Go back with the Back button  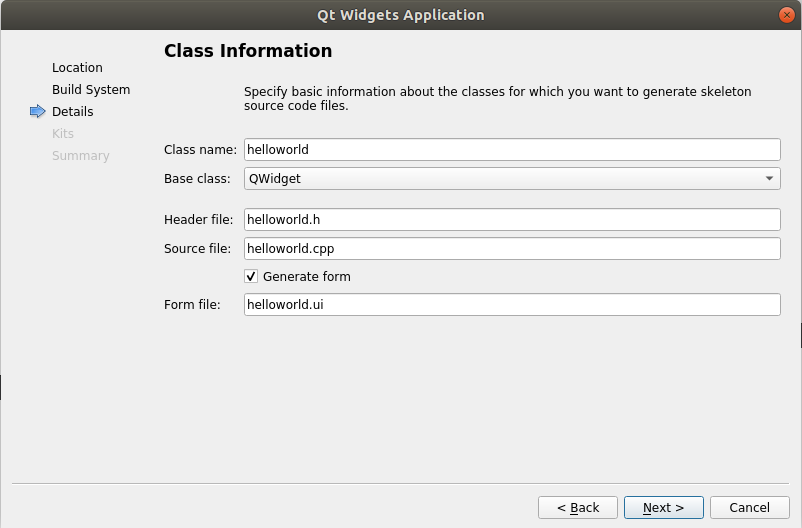578,508
